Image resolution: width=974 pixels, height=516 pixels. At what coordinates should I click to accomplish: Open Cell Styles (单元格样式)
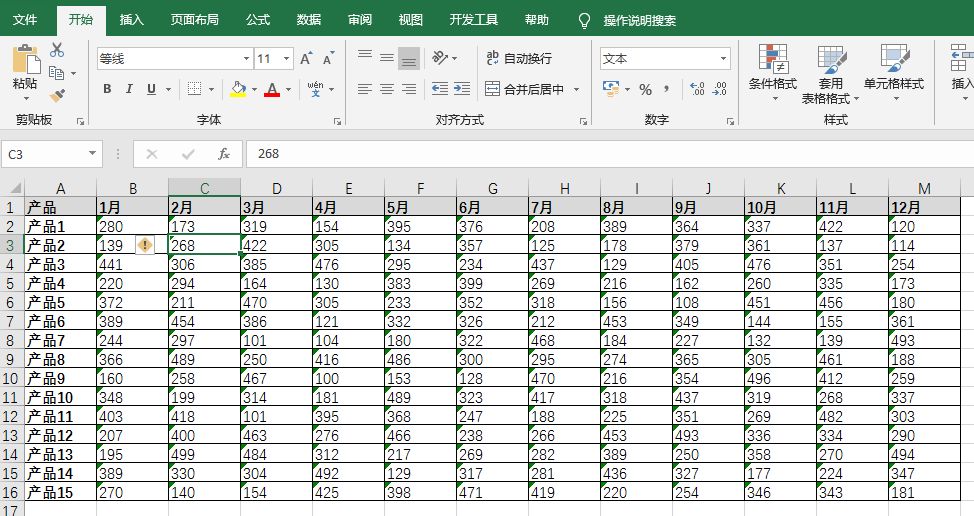coord(894,73)
